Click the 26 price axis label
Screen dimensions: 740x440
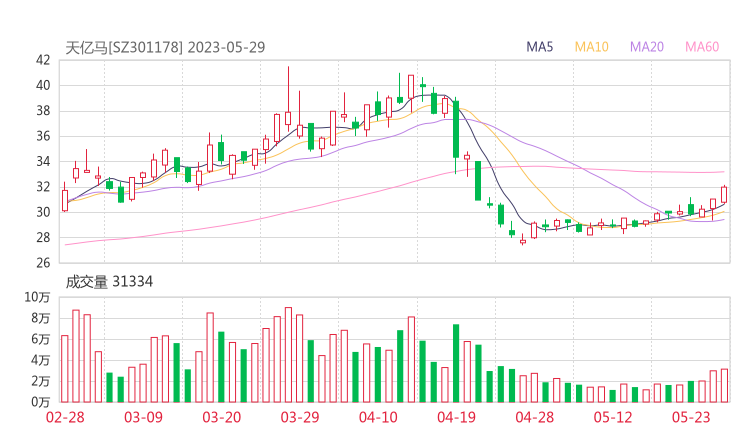pos(43,263)
